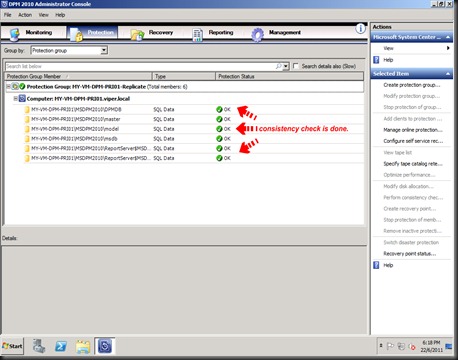The width and height of the screenshot is (458, 360).
Task: Collapse the Microsoft System Center actions section
Action: point(448,37)
